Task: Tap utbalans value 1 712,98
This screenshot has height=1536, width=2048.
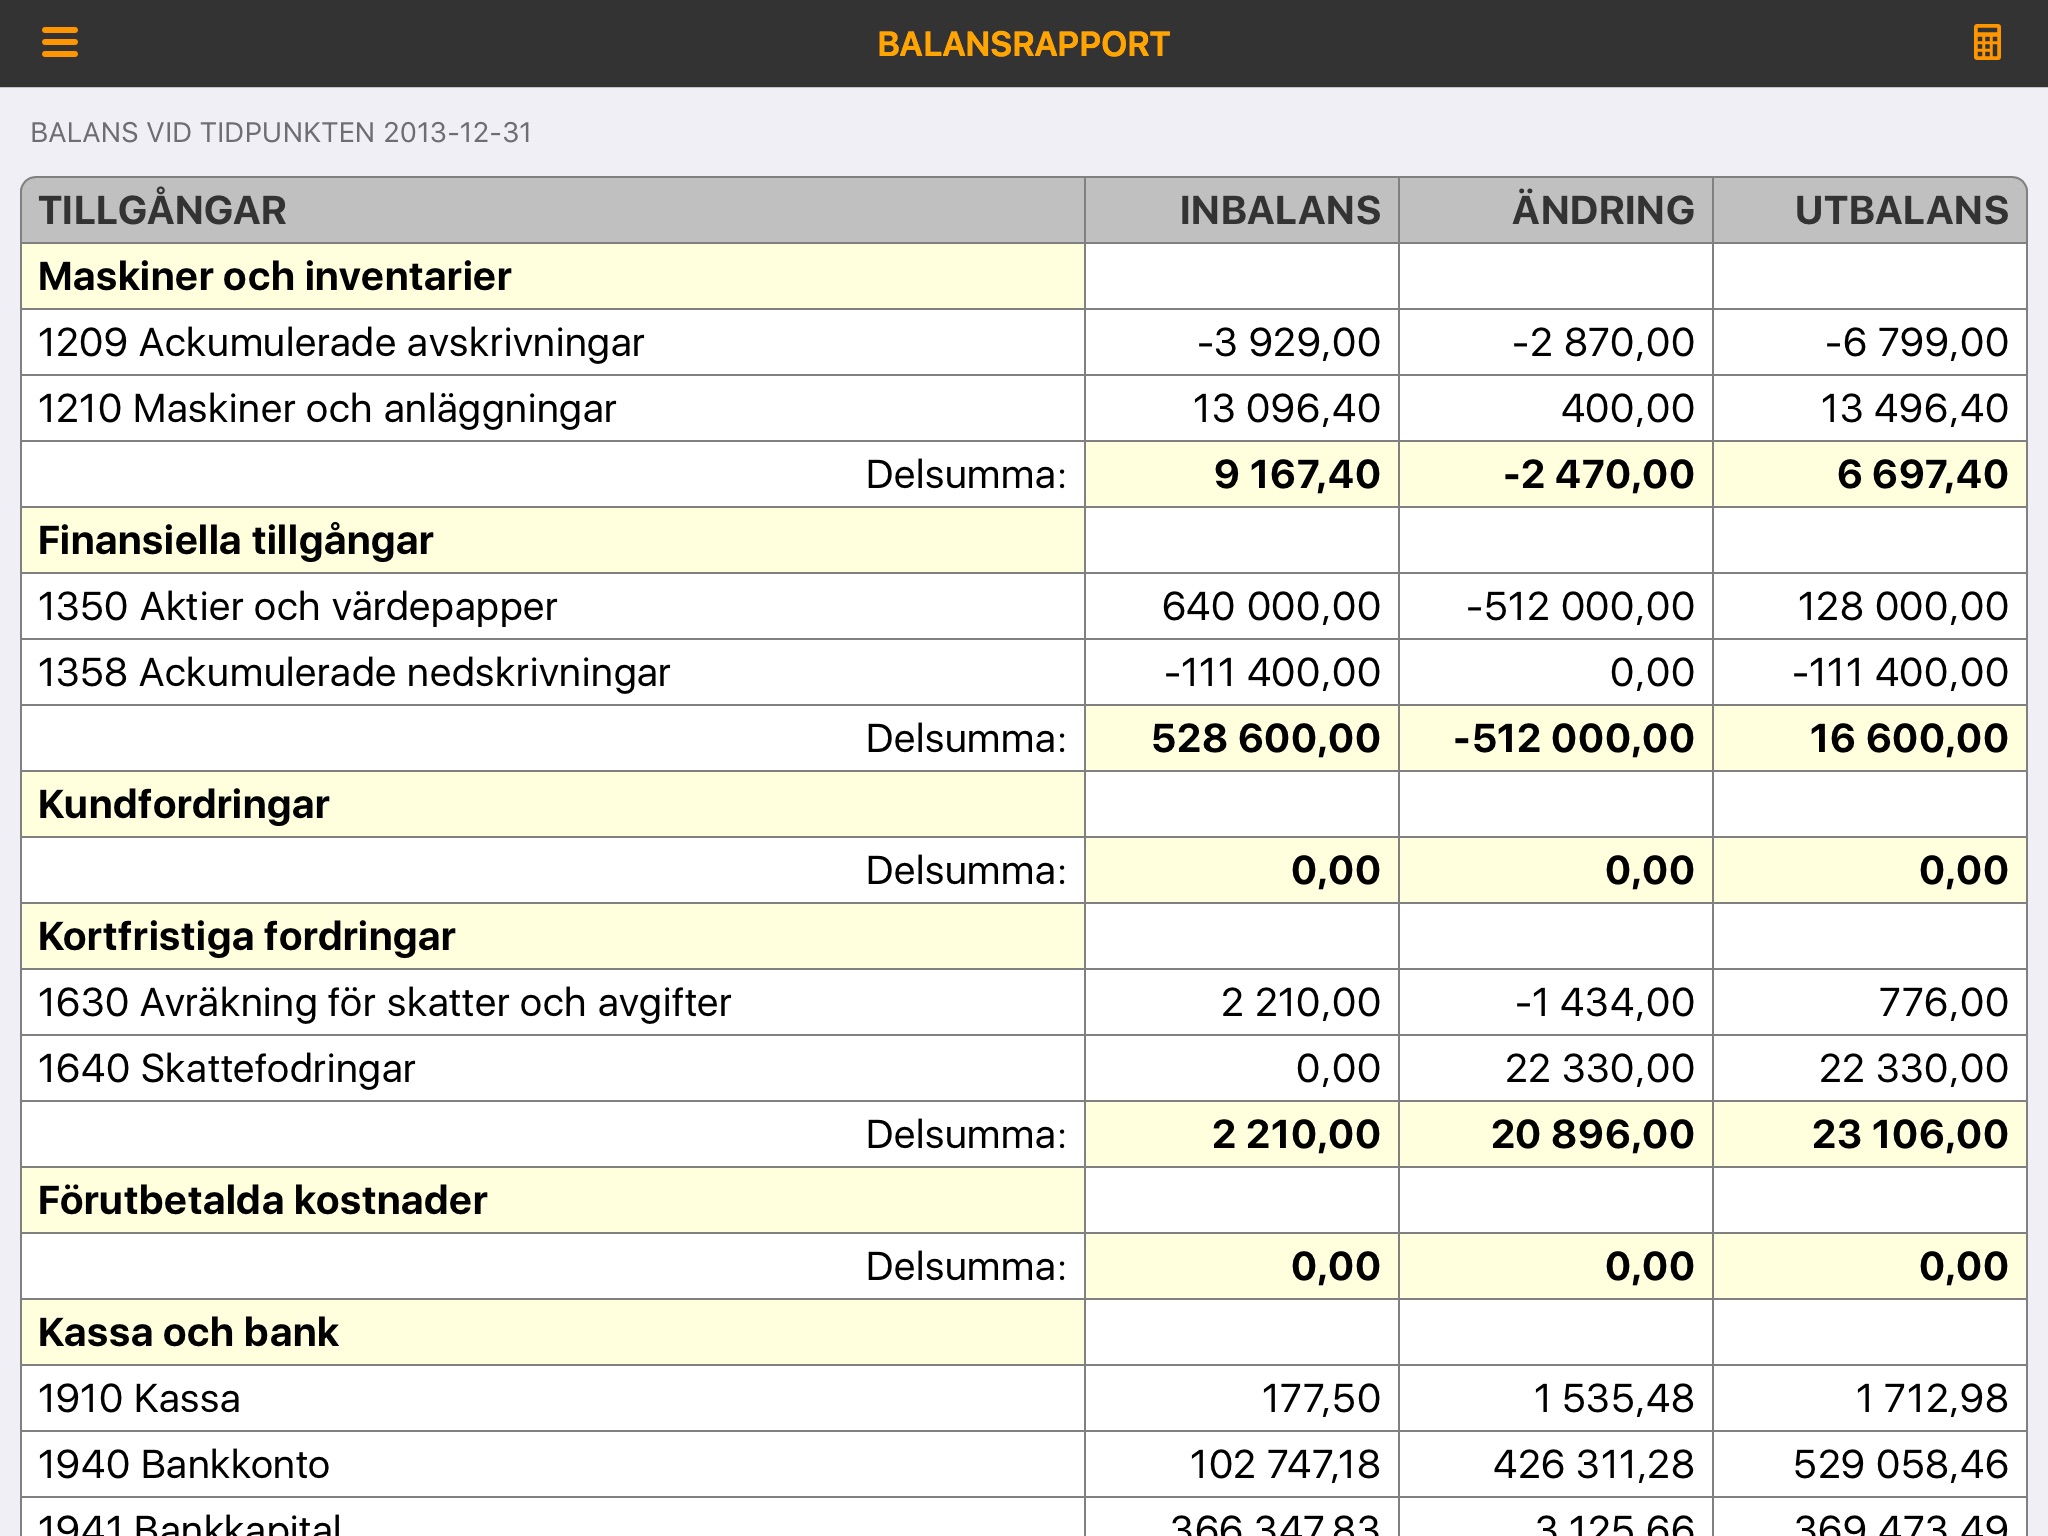Action: tap(1931, 1398)
